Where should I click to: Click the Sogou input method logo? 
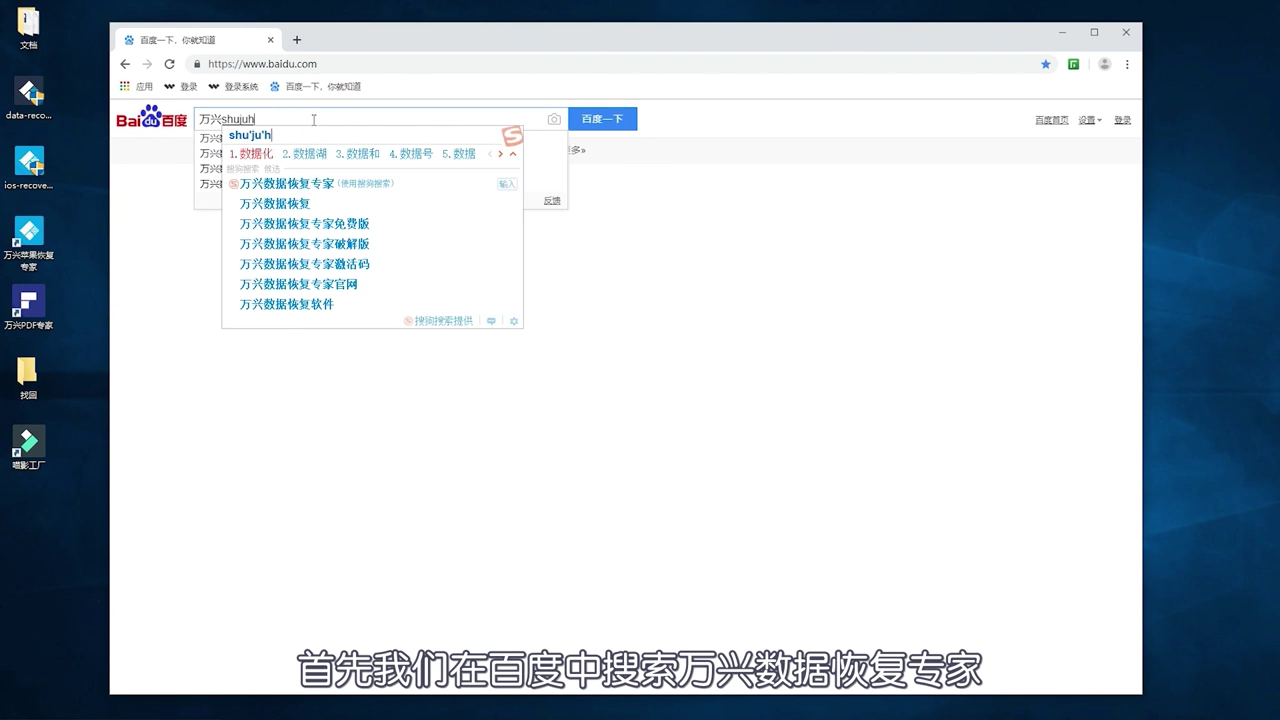point(512,136)
